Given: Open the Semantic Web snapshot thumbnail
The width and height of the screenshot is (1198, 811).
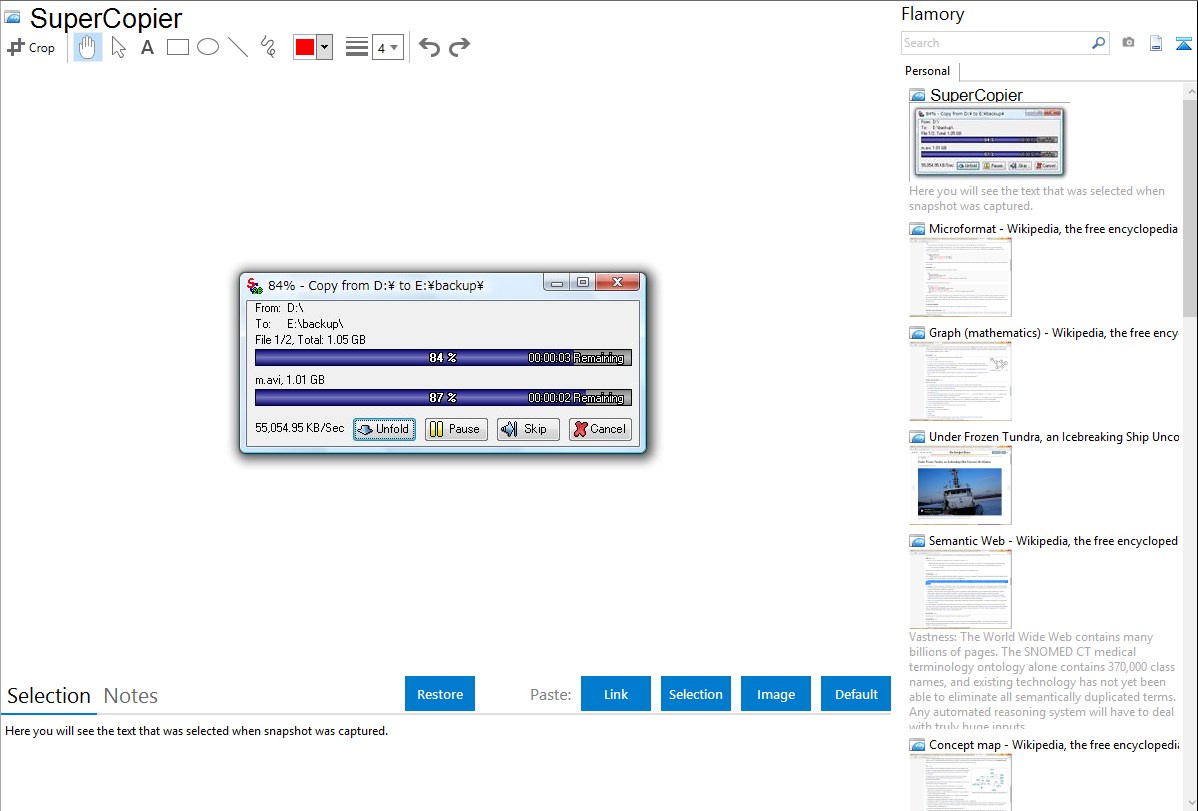Looking at the screenshot, I should pos(960,589).
